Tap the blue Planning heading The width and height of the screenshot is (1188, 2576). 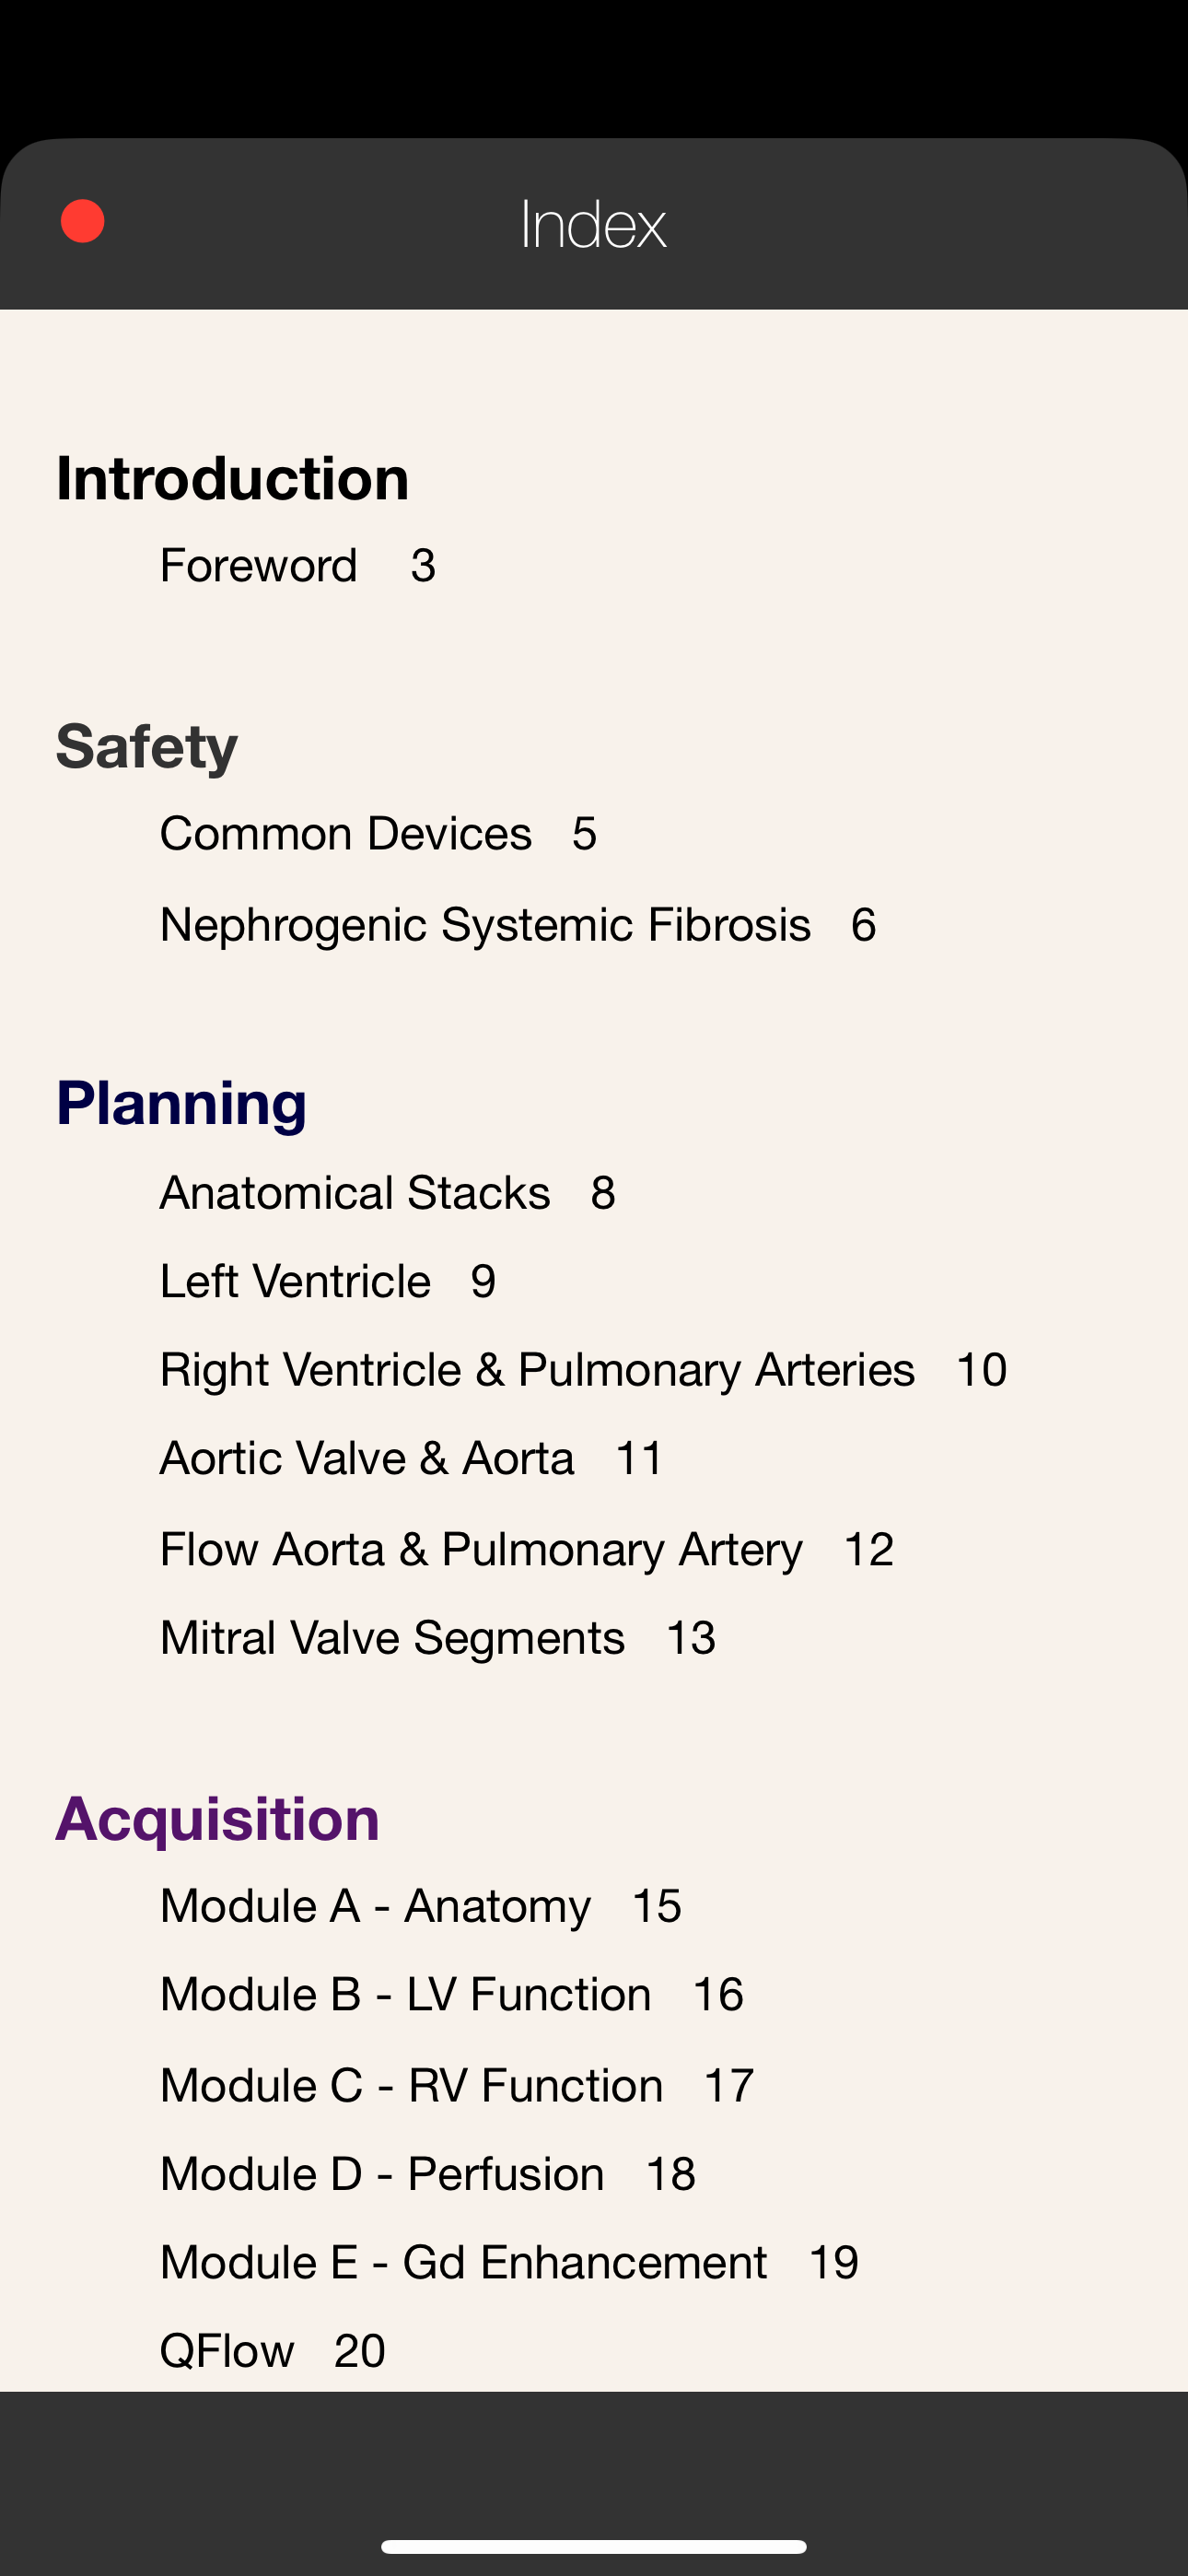181,1104
